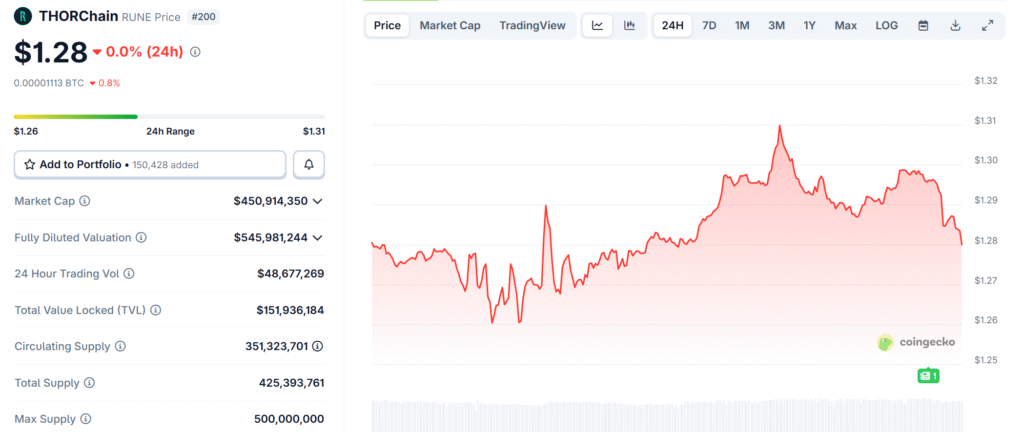Show Max Supply info icon
The height and width of the screenshot is (432, 1024).
85,419
